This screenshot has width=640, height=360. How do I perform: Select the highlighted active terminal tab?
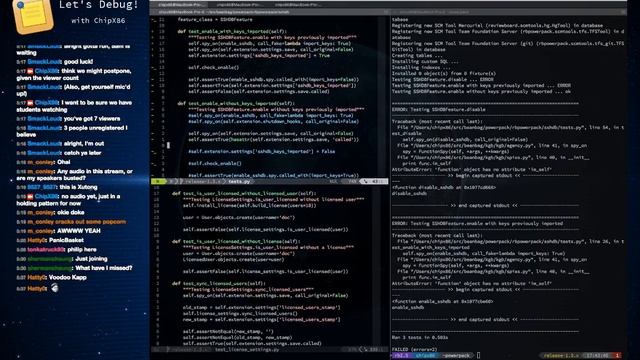[x=180, y=4]
